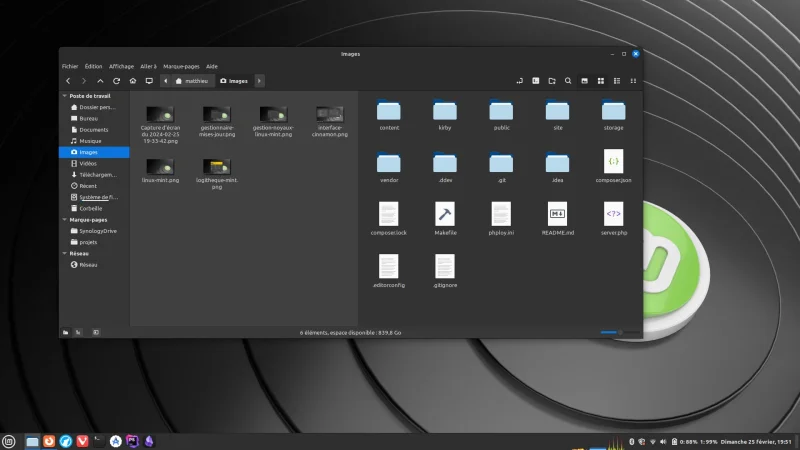Select composer.json file icon
800x450 pixels.
(613, 162)
